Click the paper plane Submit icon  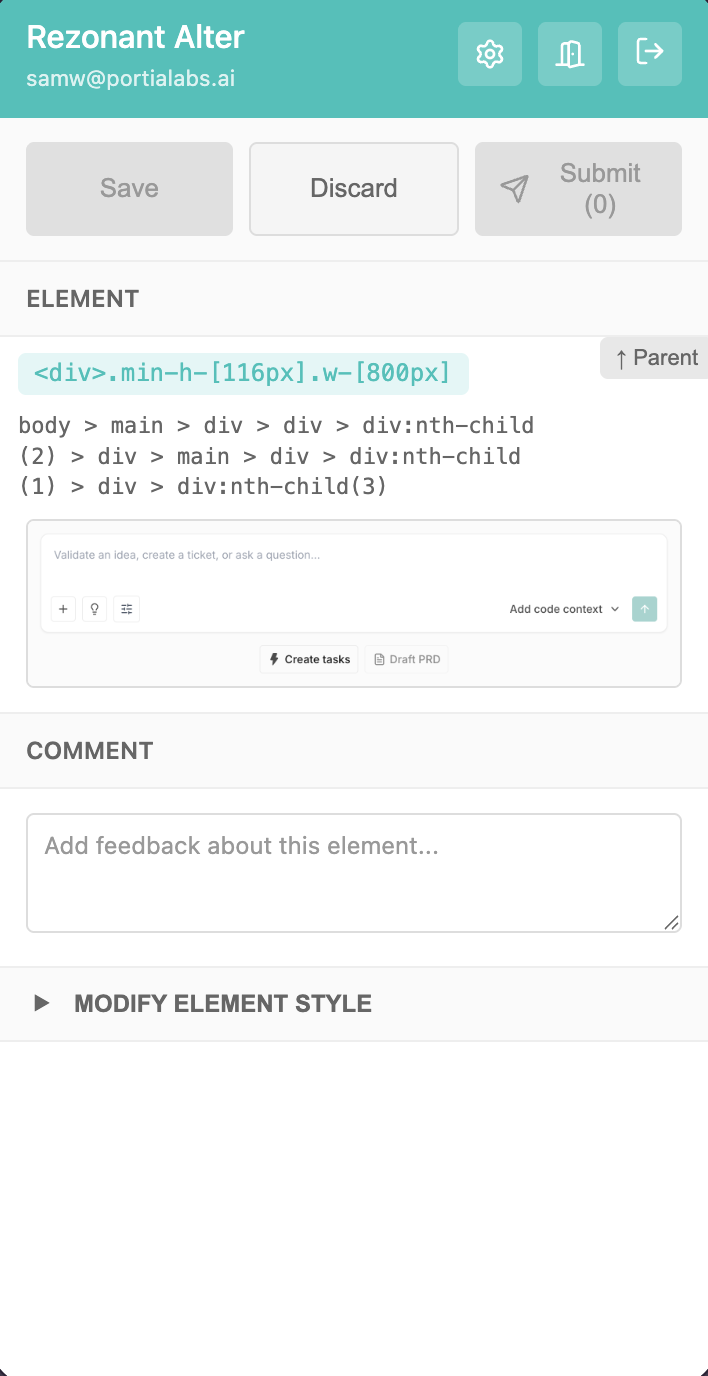[x=514, y=189]
